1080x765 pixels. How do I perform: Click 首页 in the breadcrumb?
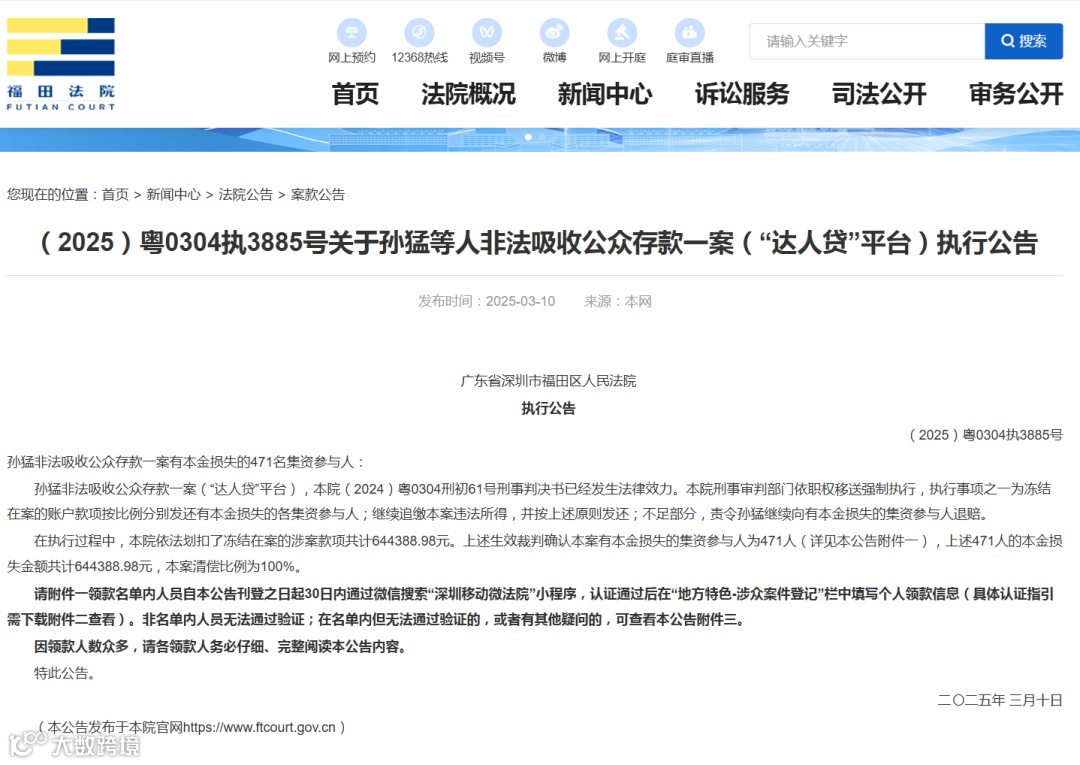115,195
